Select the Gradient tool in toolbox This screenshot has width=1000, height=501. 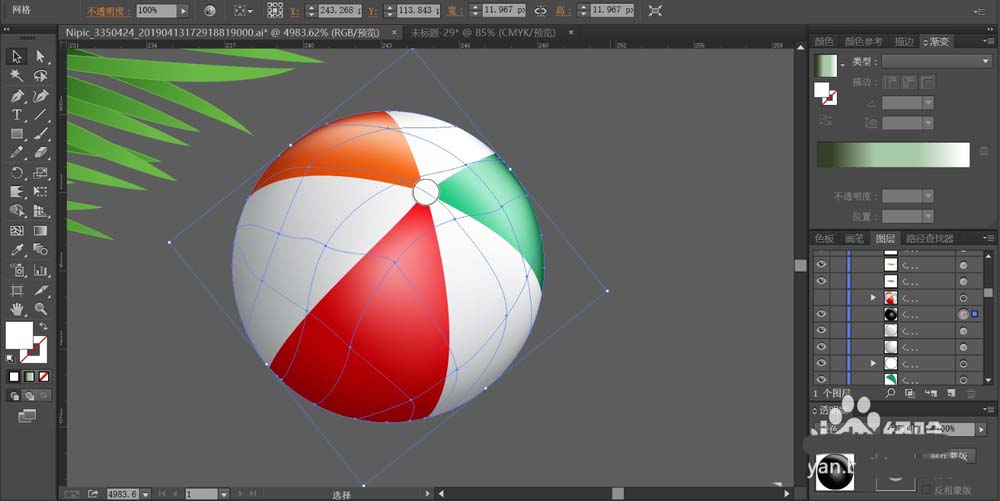click(40, 231)
